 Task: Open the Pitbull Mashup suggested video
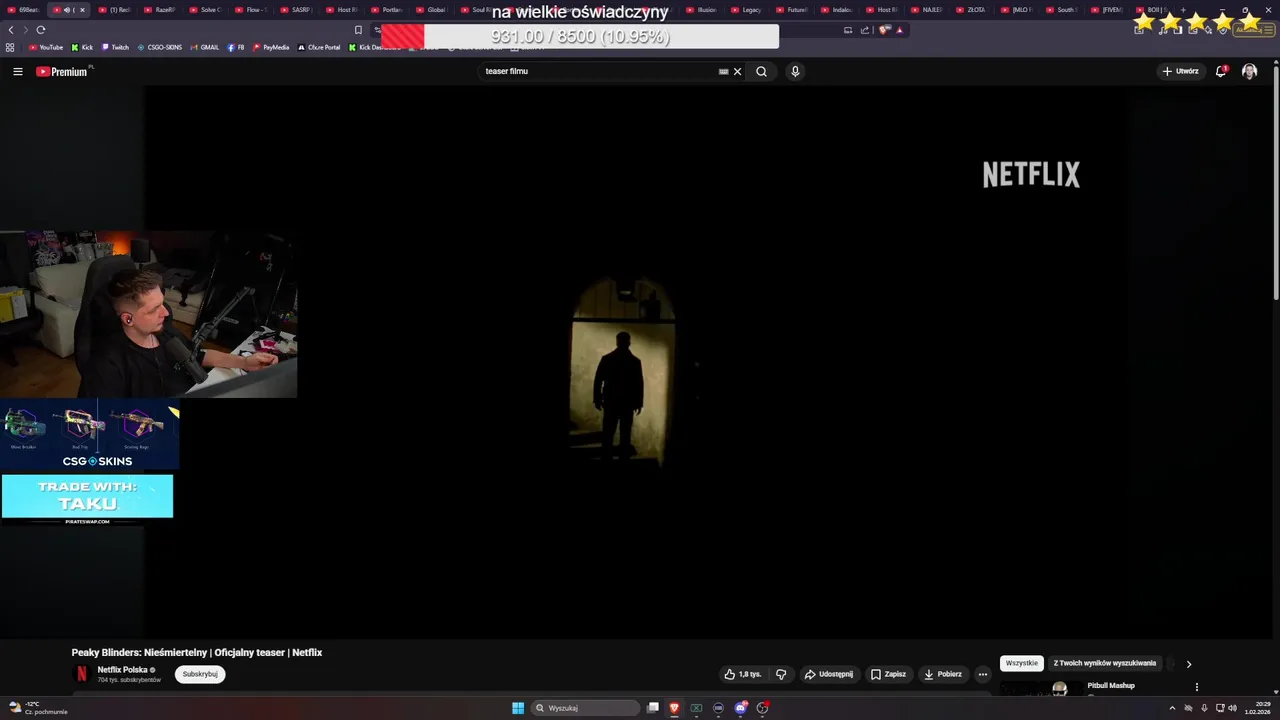pos(1111,686)
